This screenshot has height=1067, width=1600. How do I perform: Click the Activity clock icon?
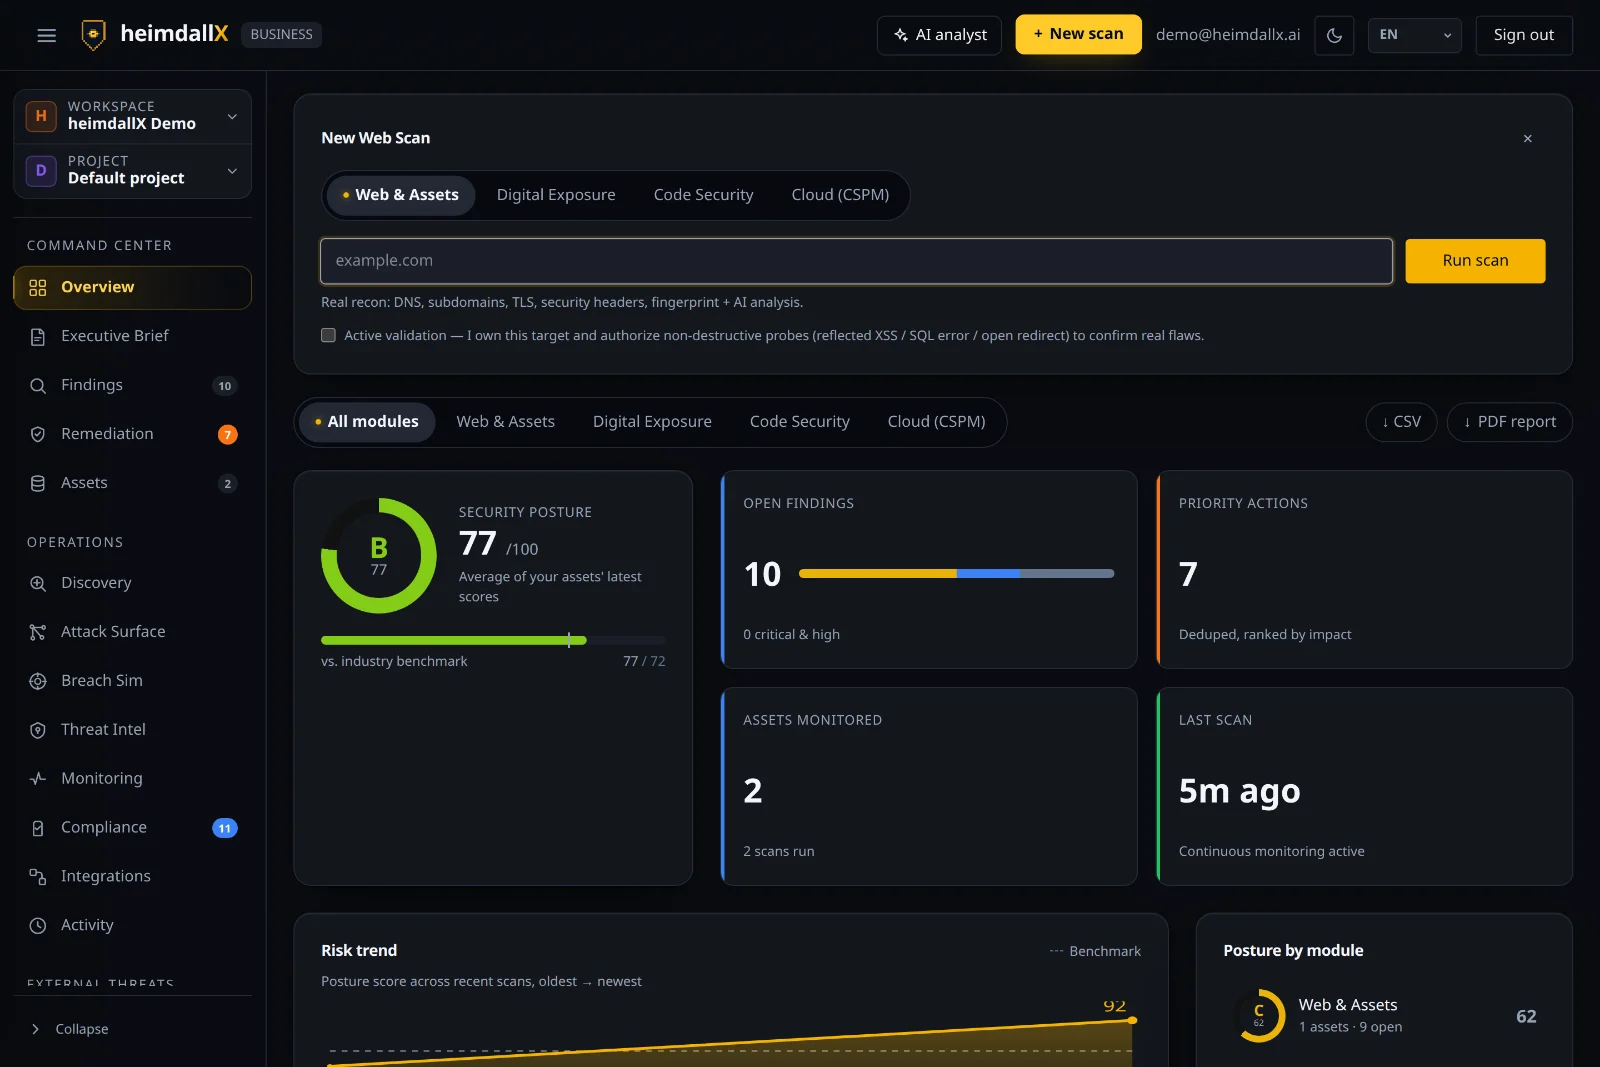[38, 926]
